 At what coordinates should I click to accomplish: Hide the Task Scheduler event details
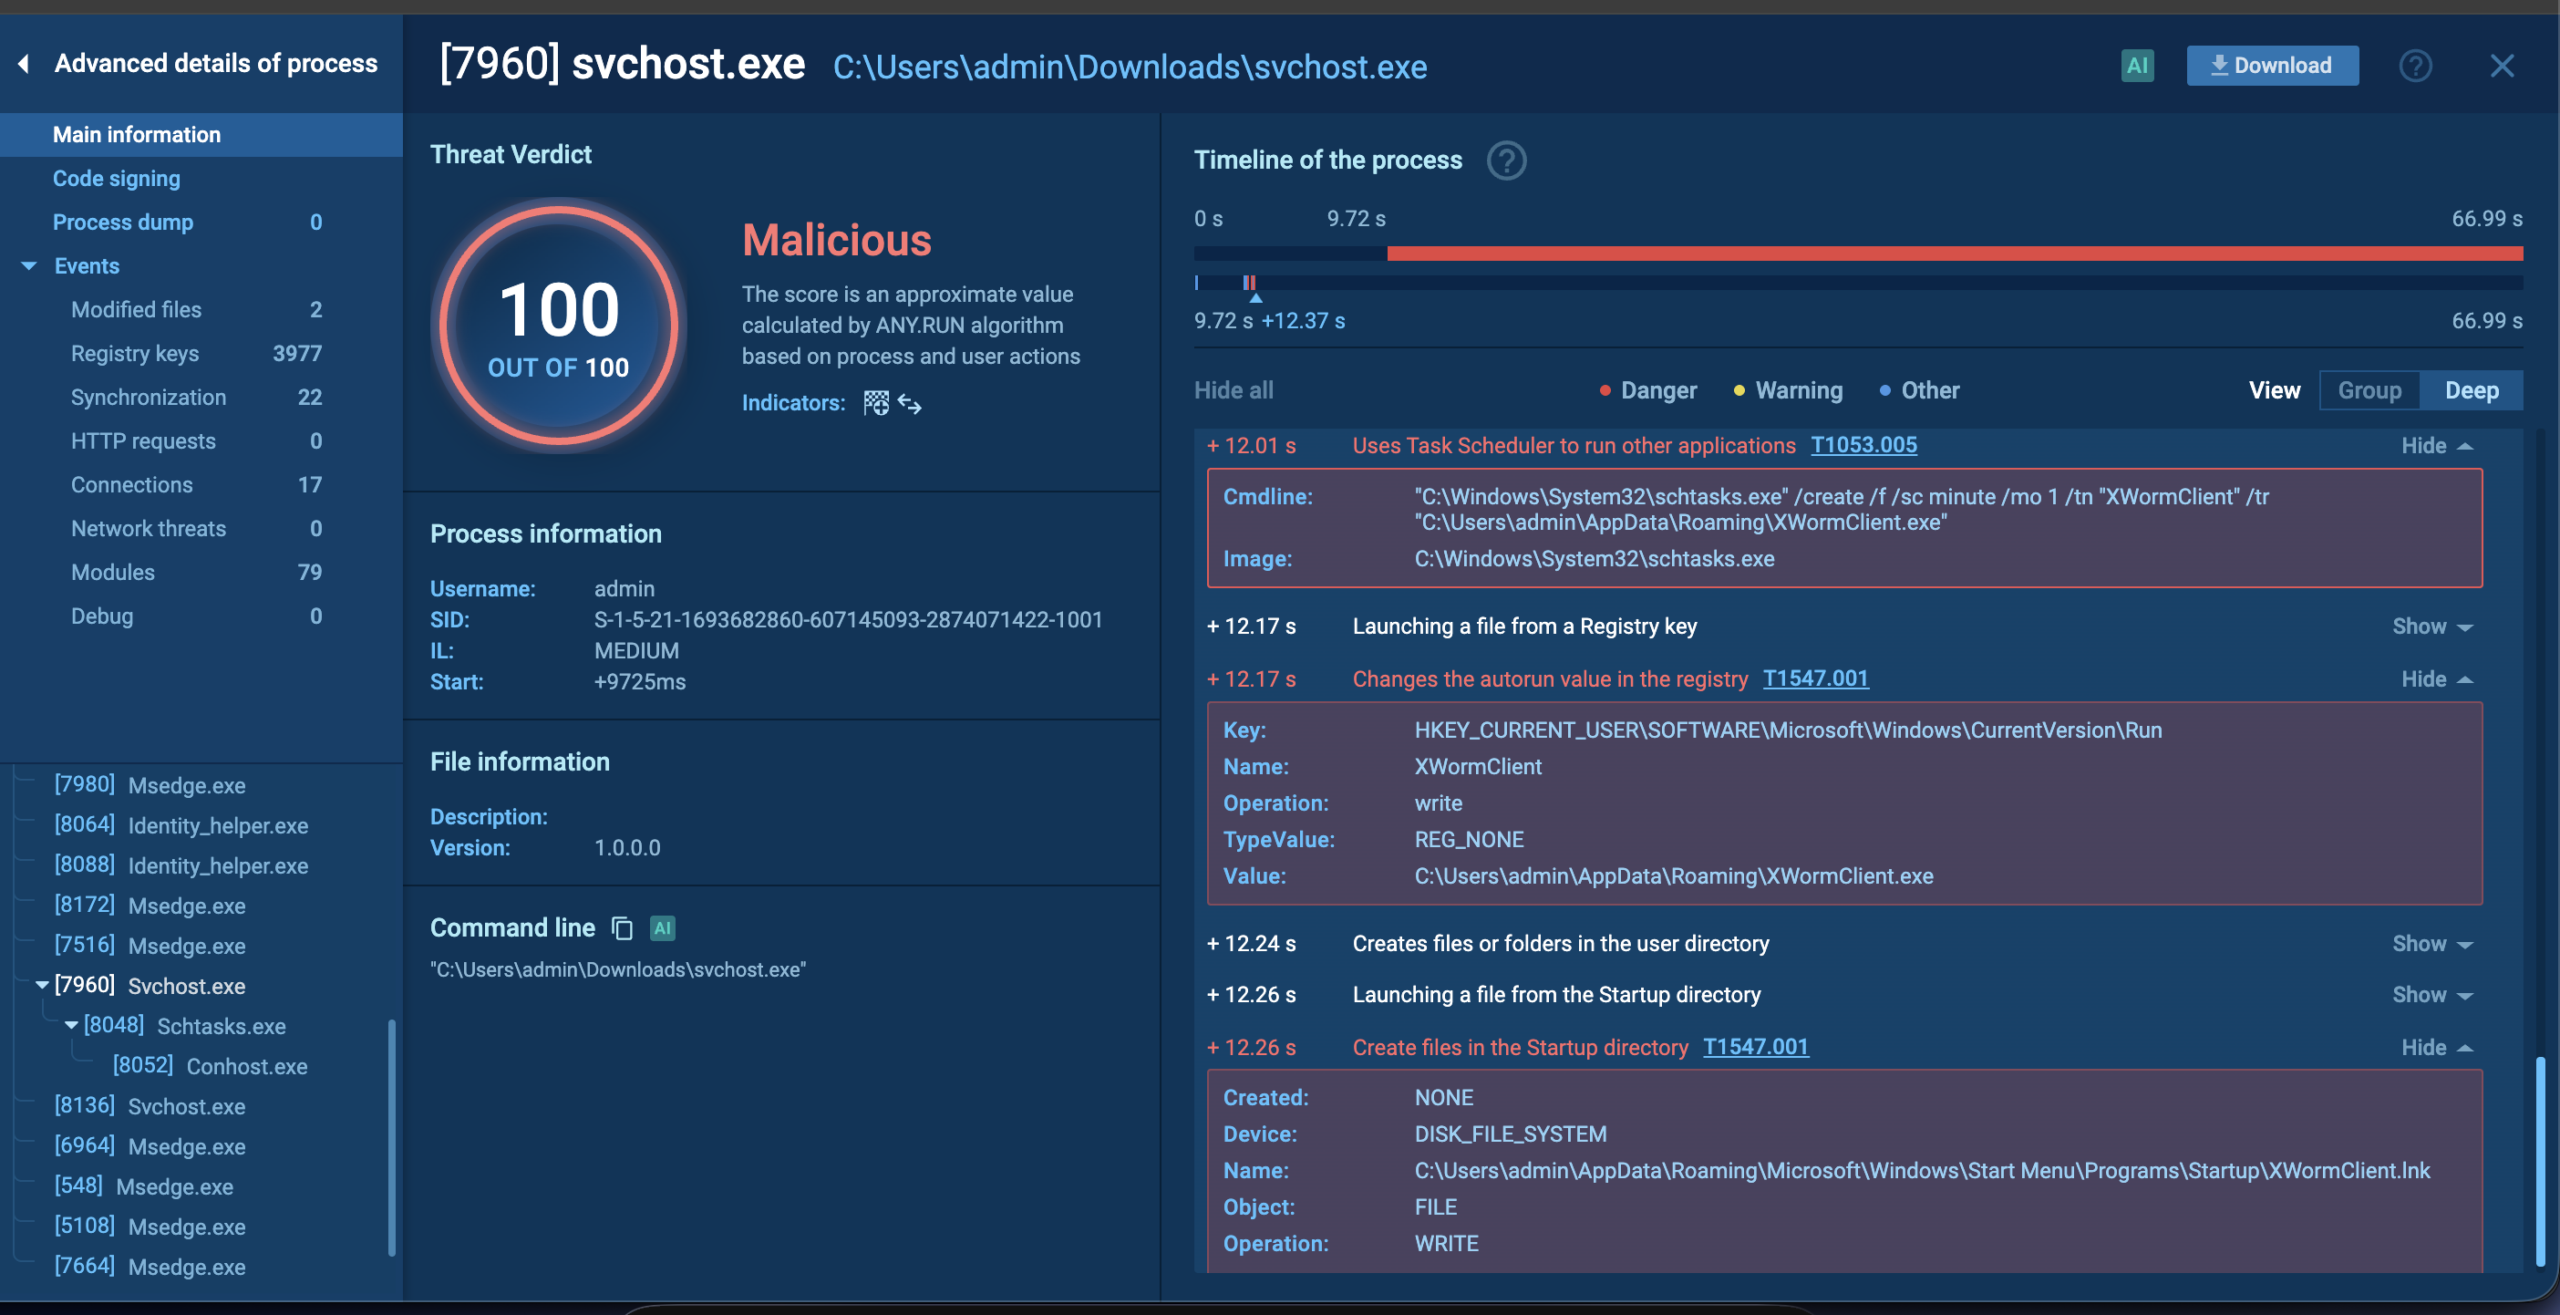(2437, 446)
